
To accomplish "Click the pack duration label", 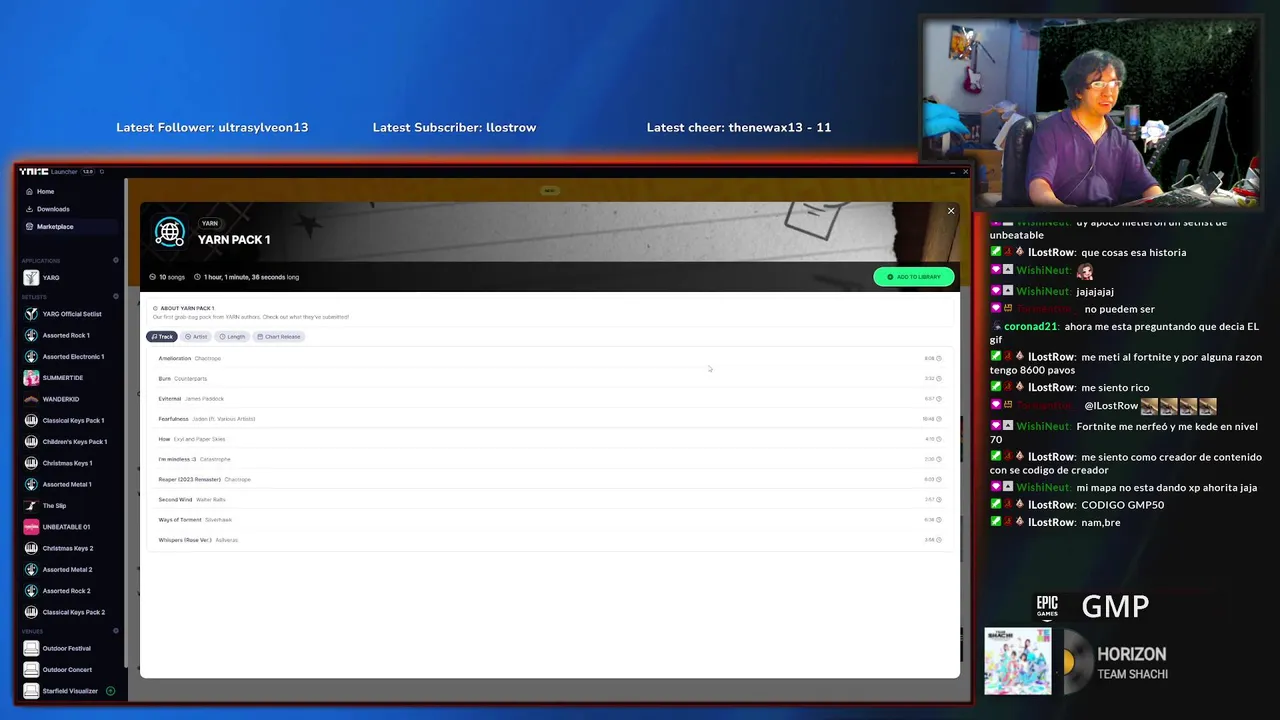I will (247, 277).
